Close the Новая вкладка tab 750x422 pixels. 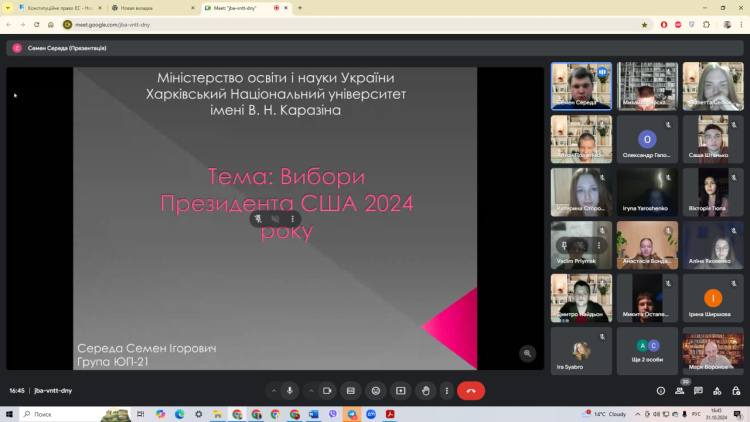(193, 8)
